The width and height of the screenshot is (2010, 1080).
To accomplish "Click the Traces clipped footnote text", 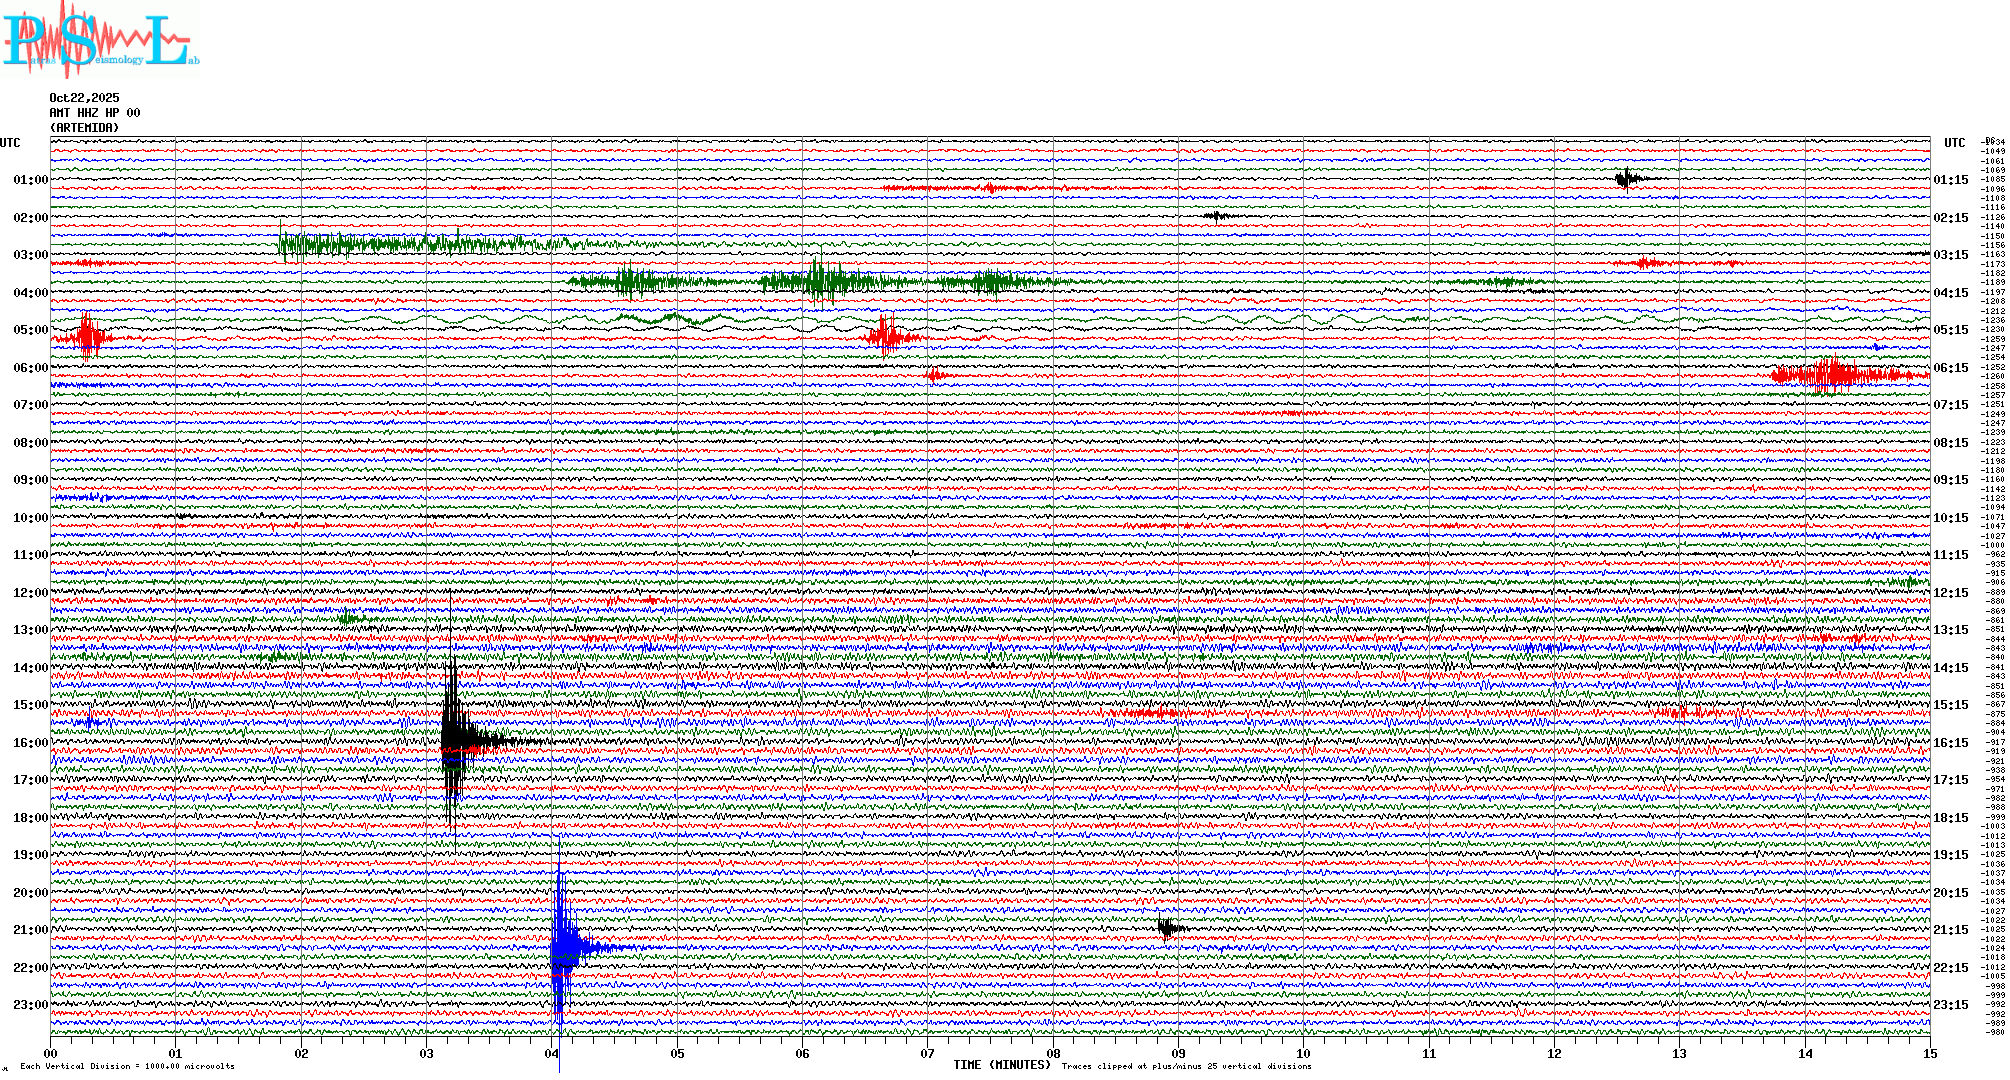I will tap(1186, 1066).
